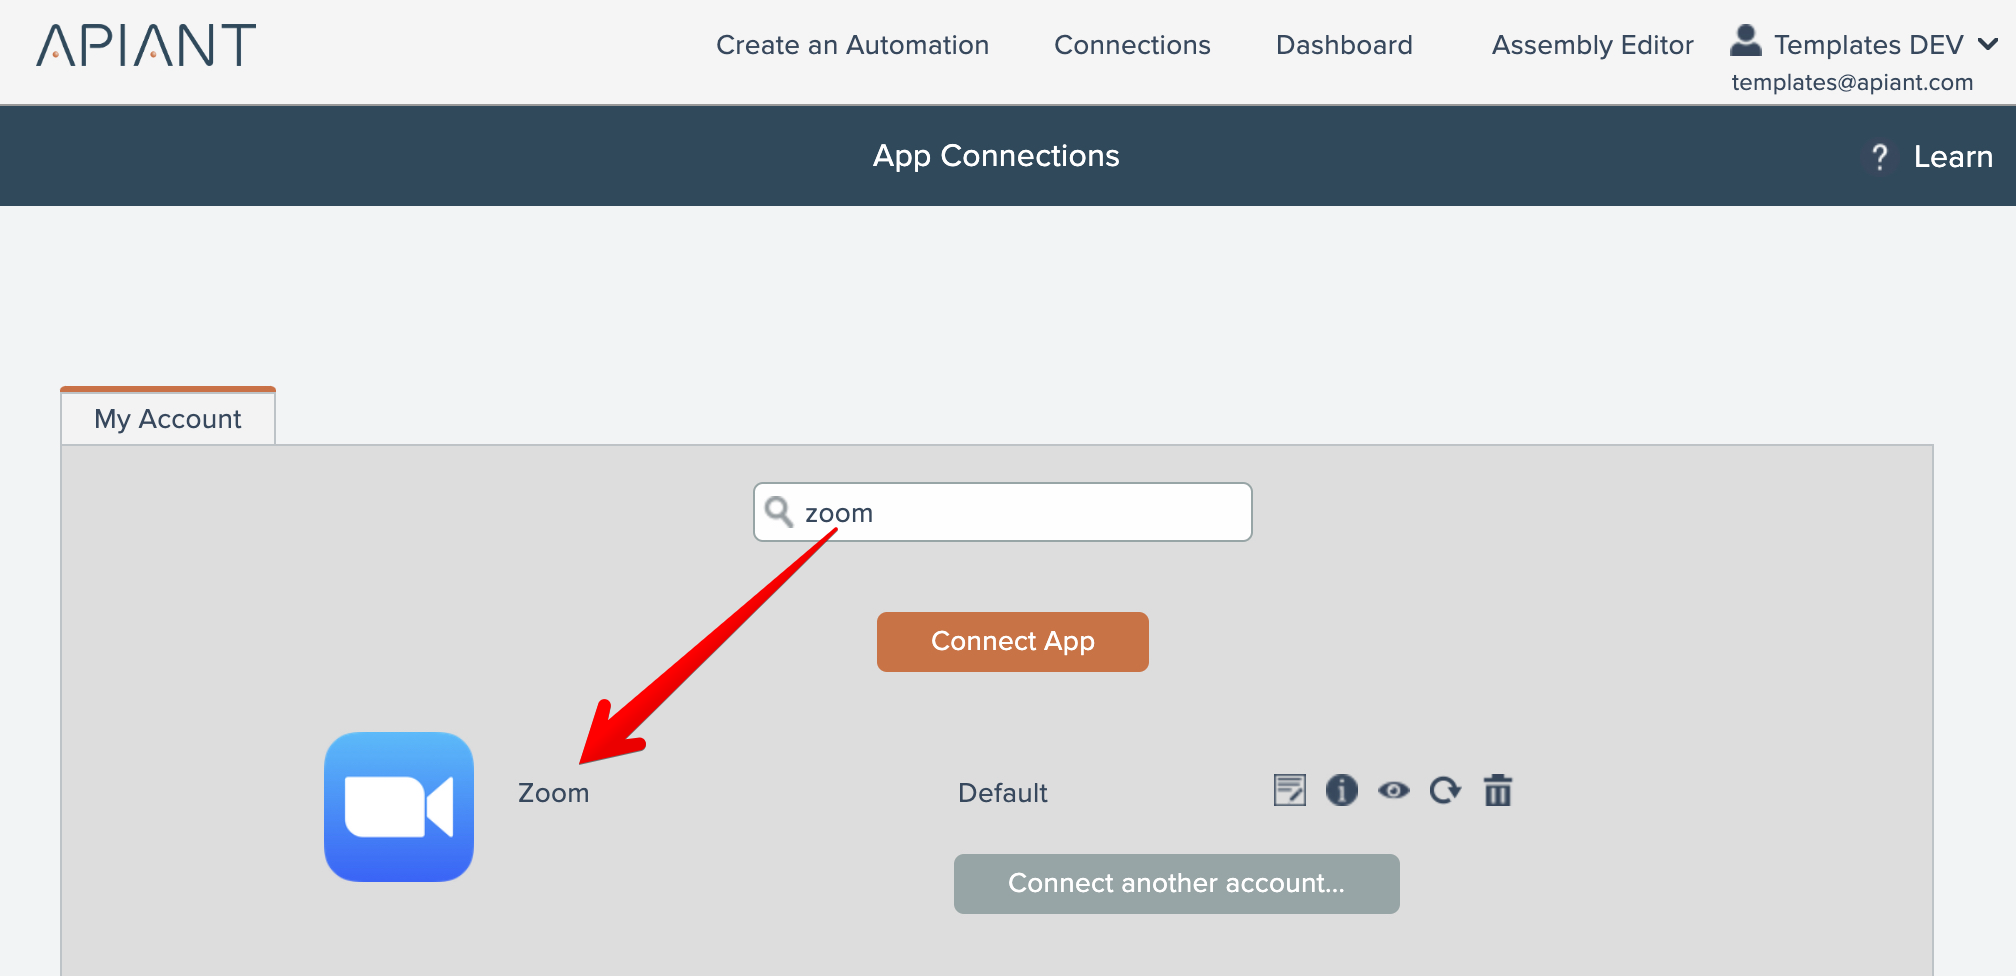Open Create an Automation page
This screenshot has height=976, width=2016.
pyautogui.click(x=852, y=45)
